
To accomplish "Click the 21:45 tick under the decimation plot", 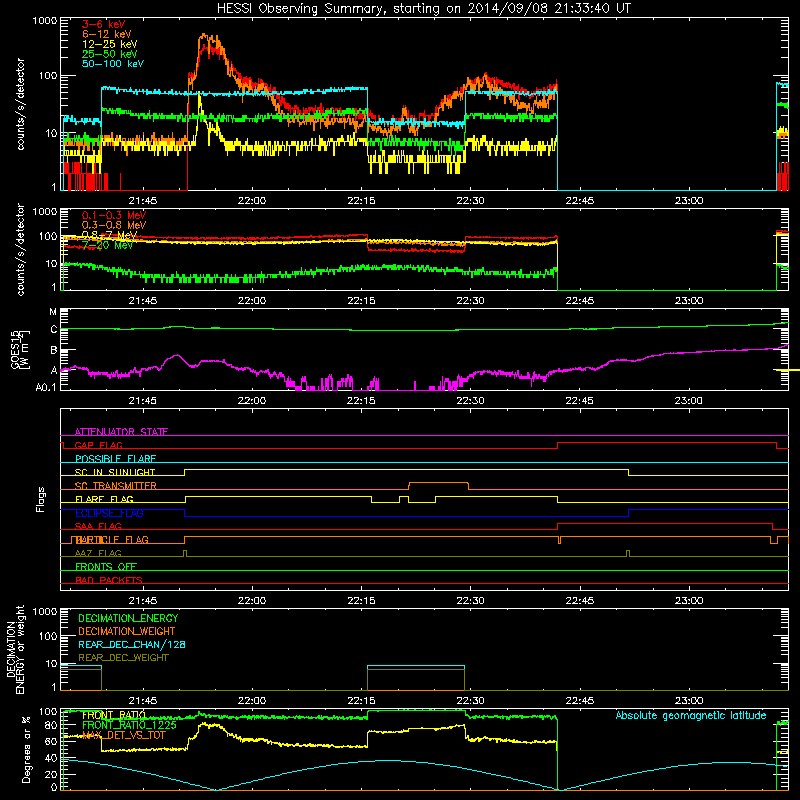I will pyautogui.click(x=142, y=701).
